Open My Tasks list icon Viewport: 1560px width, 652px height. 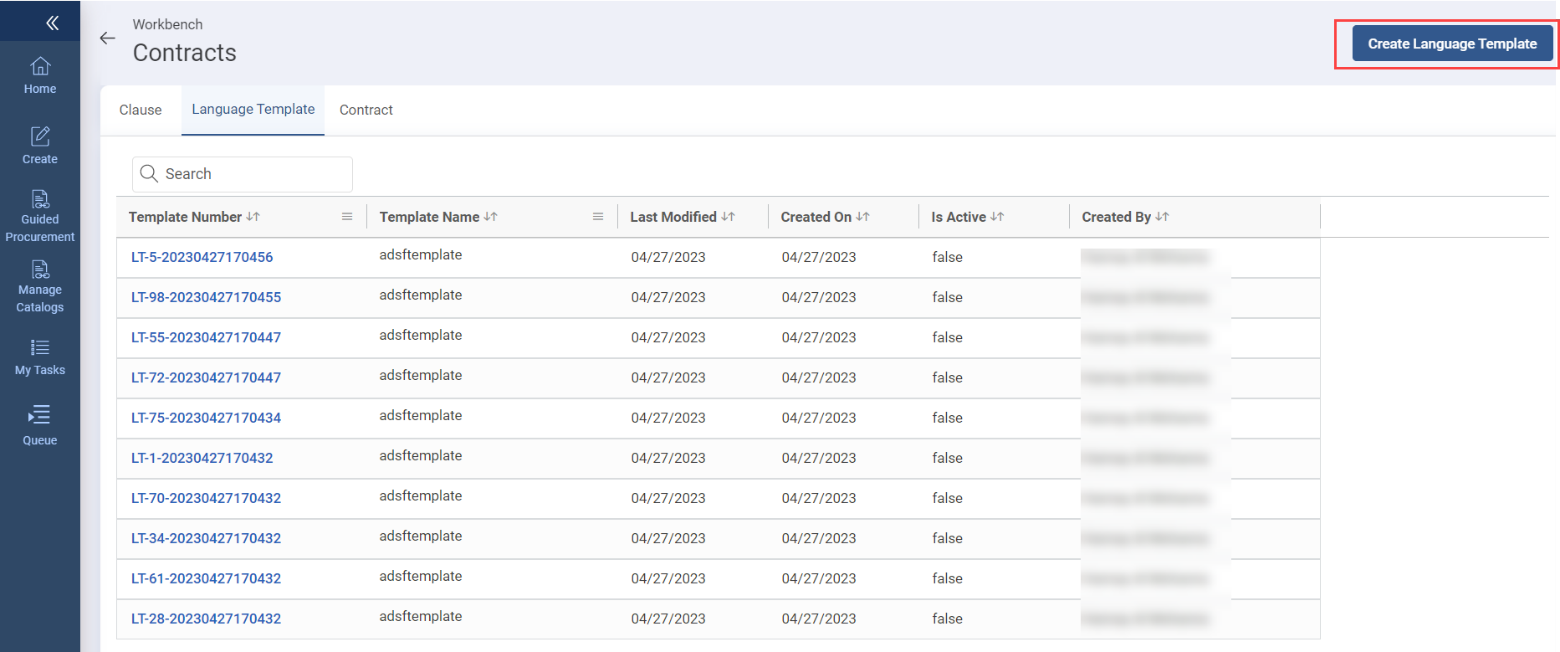[x=40, y=348]
